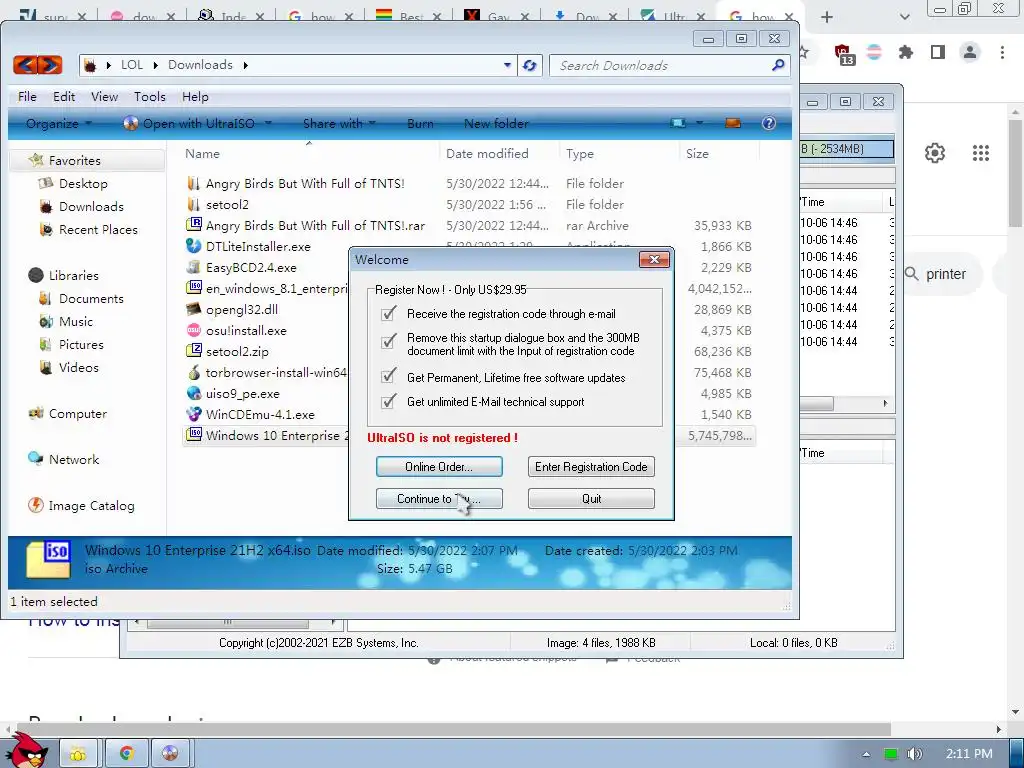This screenshot has height=768, width=1024.
Task: Open the View menu
Action: coord(104,97)
